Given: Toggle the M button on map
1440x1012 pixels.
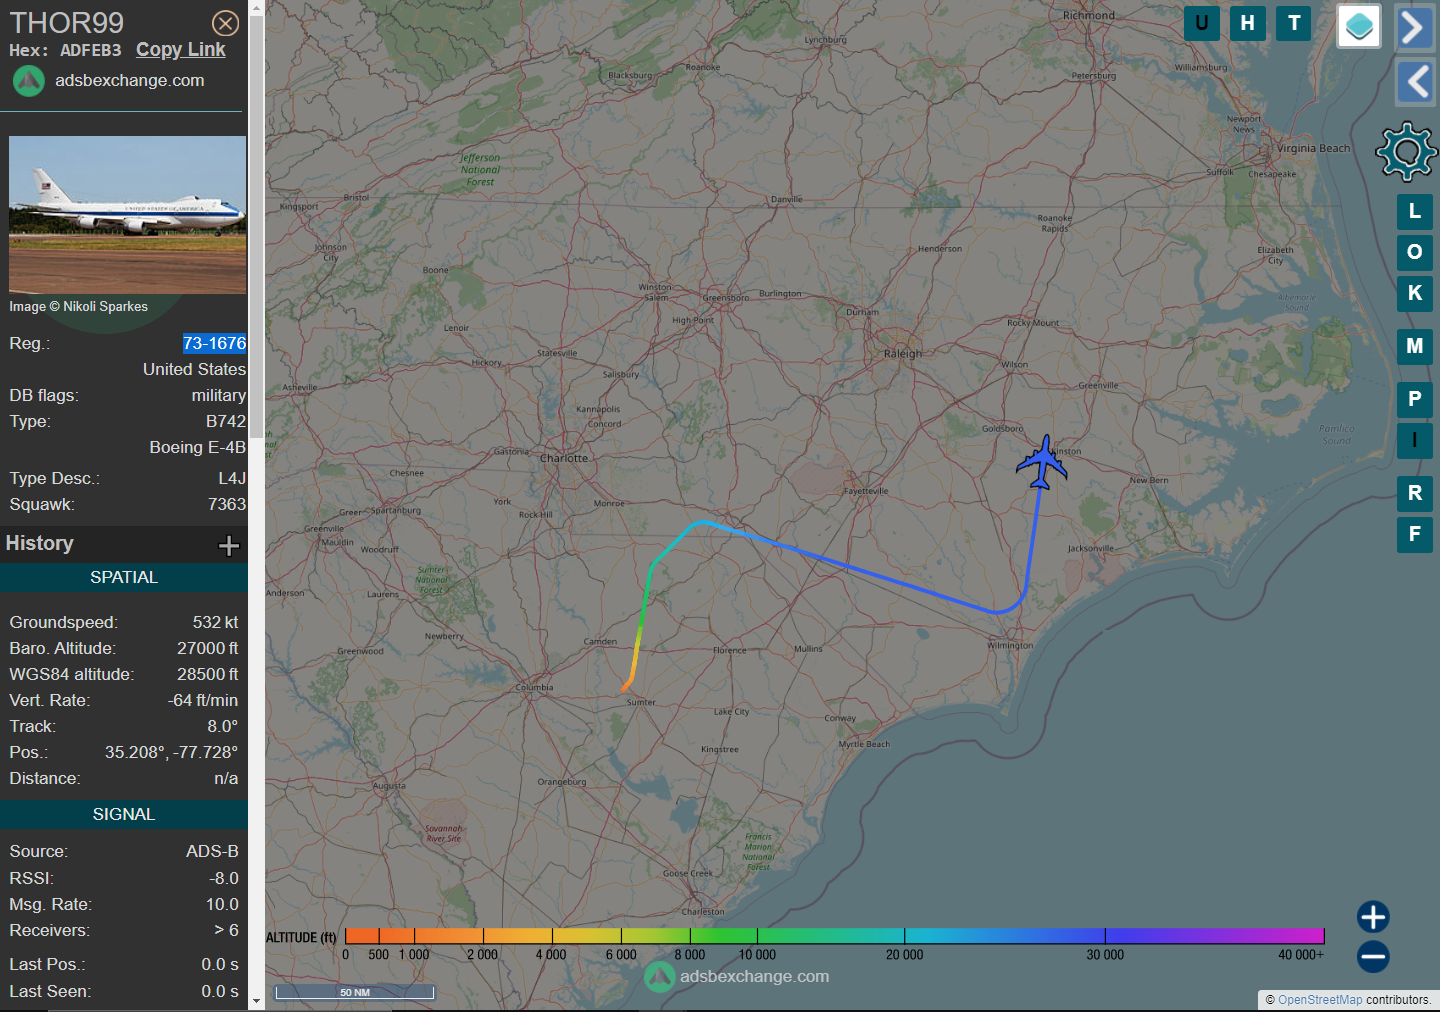Looking at the screenshot, I should 1415,346.
